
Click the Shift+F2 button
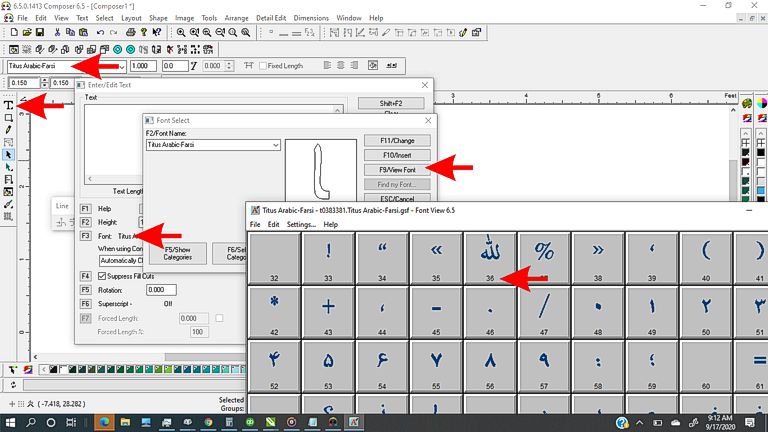(391, 103)
